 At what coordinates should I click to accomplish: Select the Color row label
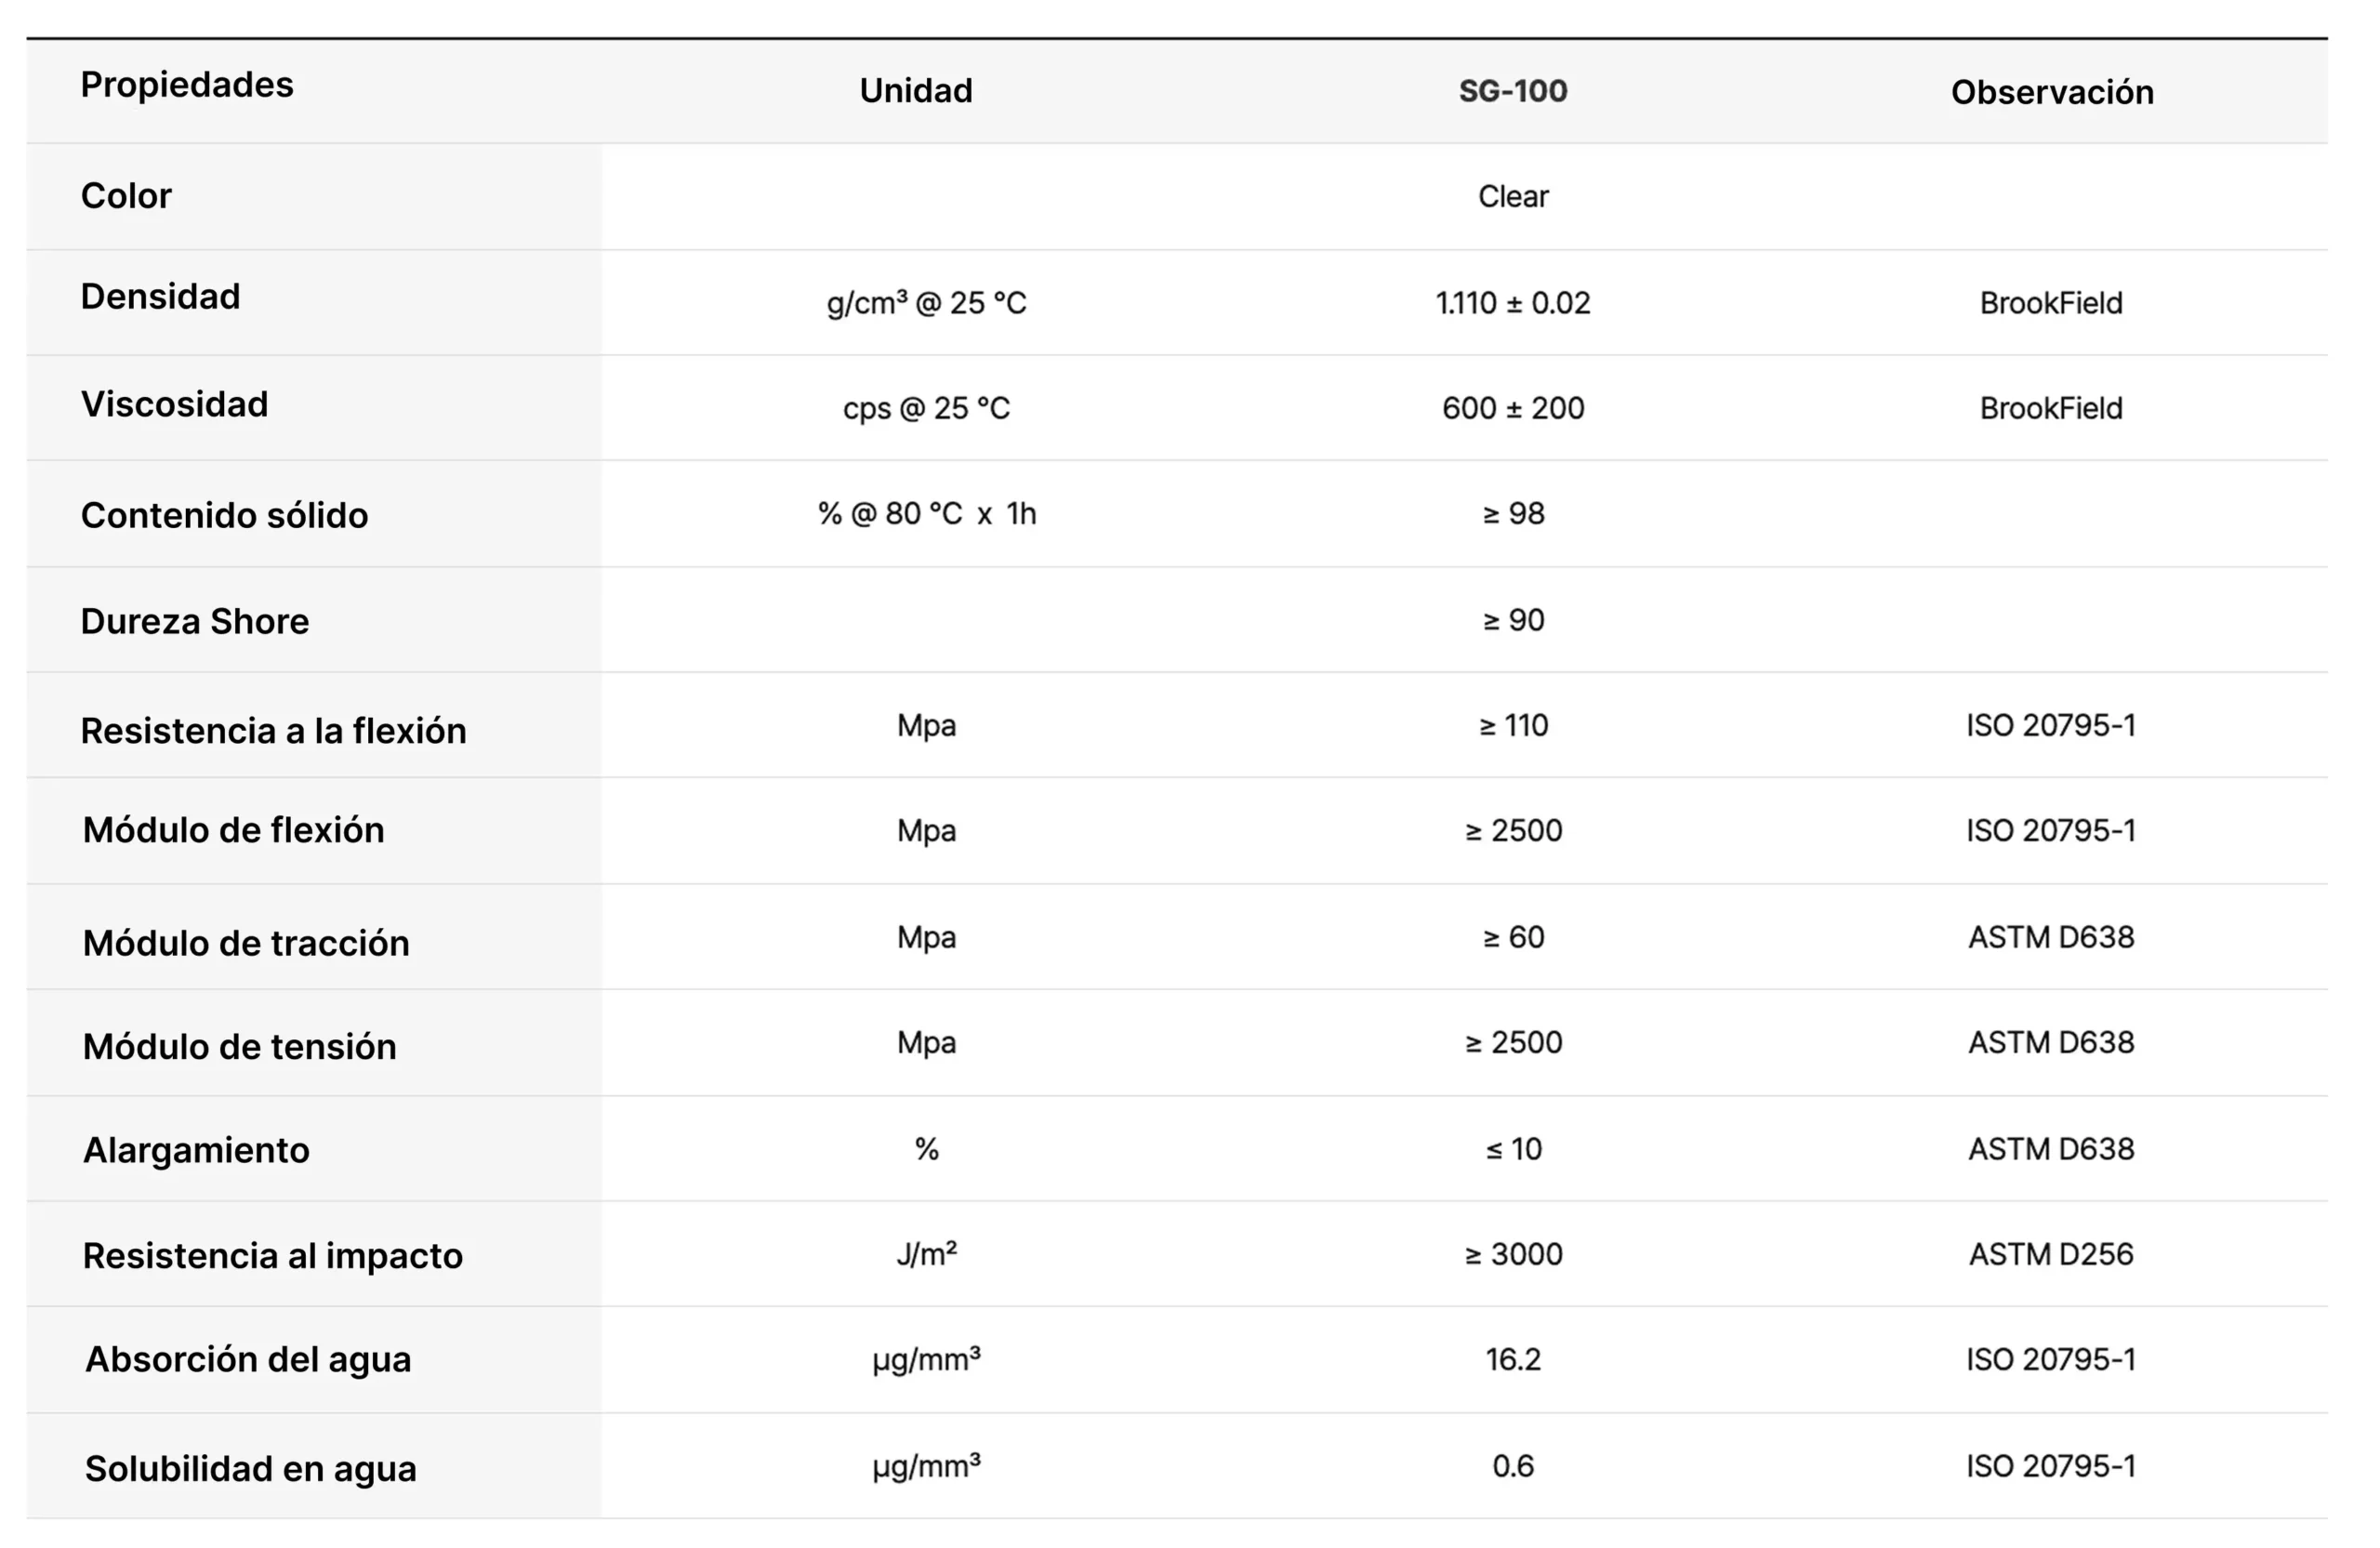126,196
